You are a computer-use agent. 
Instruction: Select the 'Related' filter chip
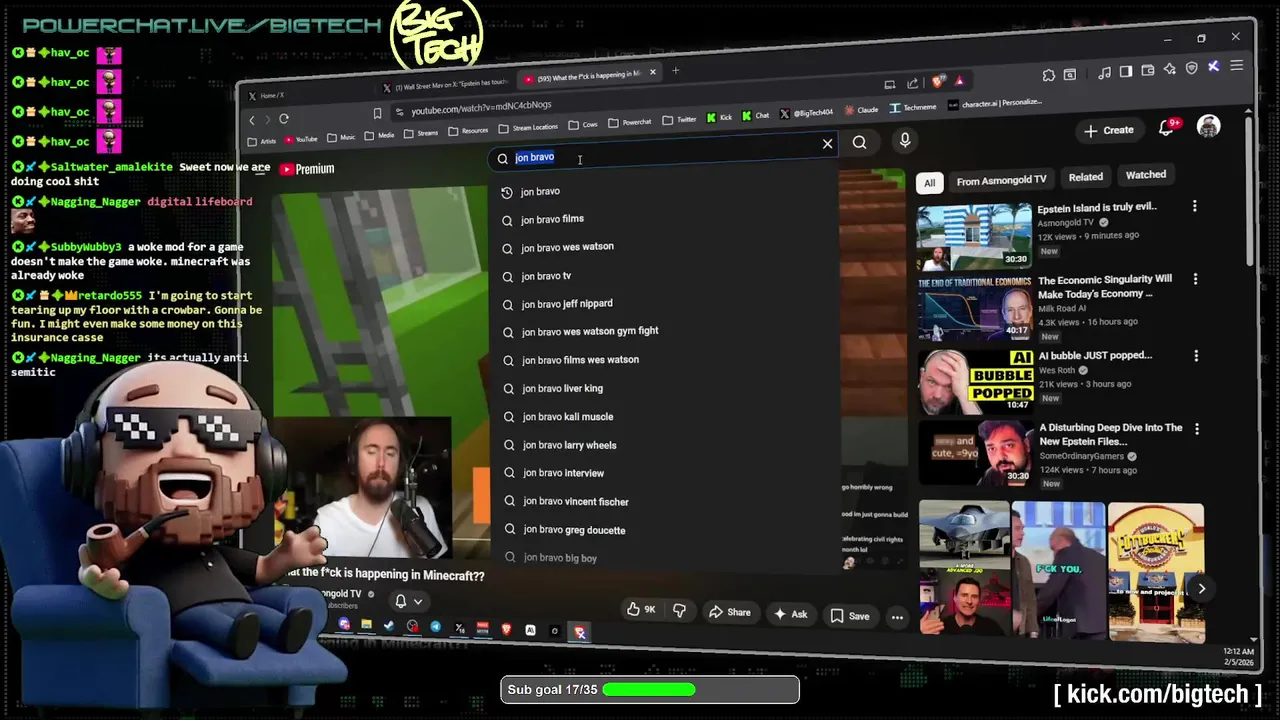pyautogui.click(x=1085, y=177)
